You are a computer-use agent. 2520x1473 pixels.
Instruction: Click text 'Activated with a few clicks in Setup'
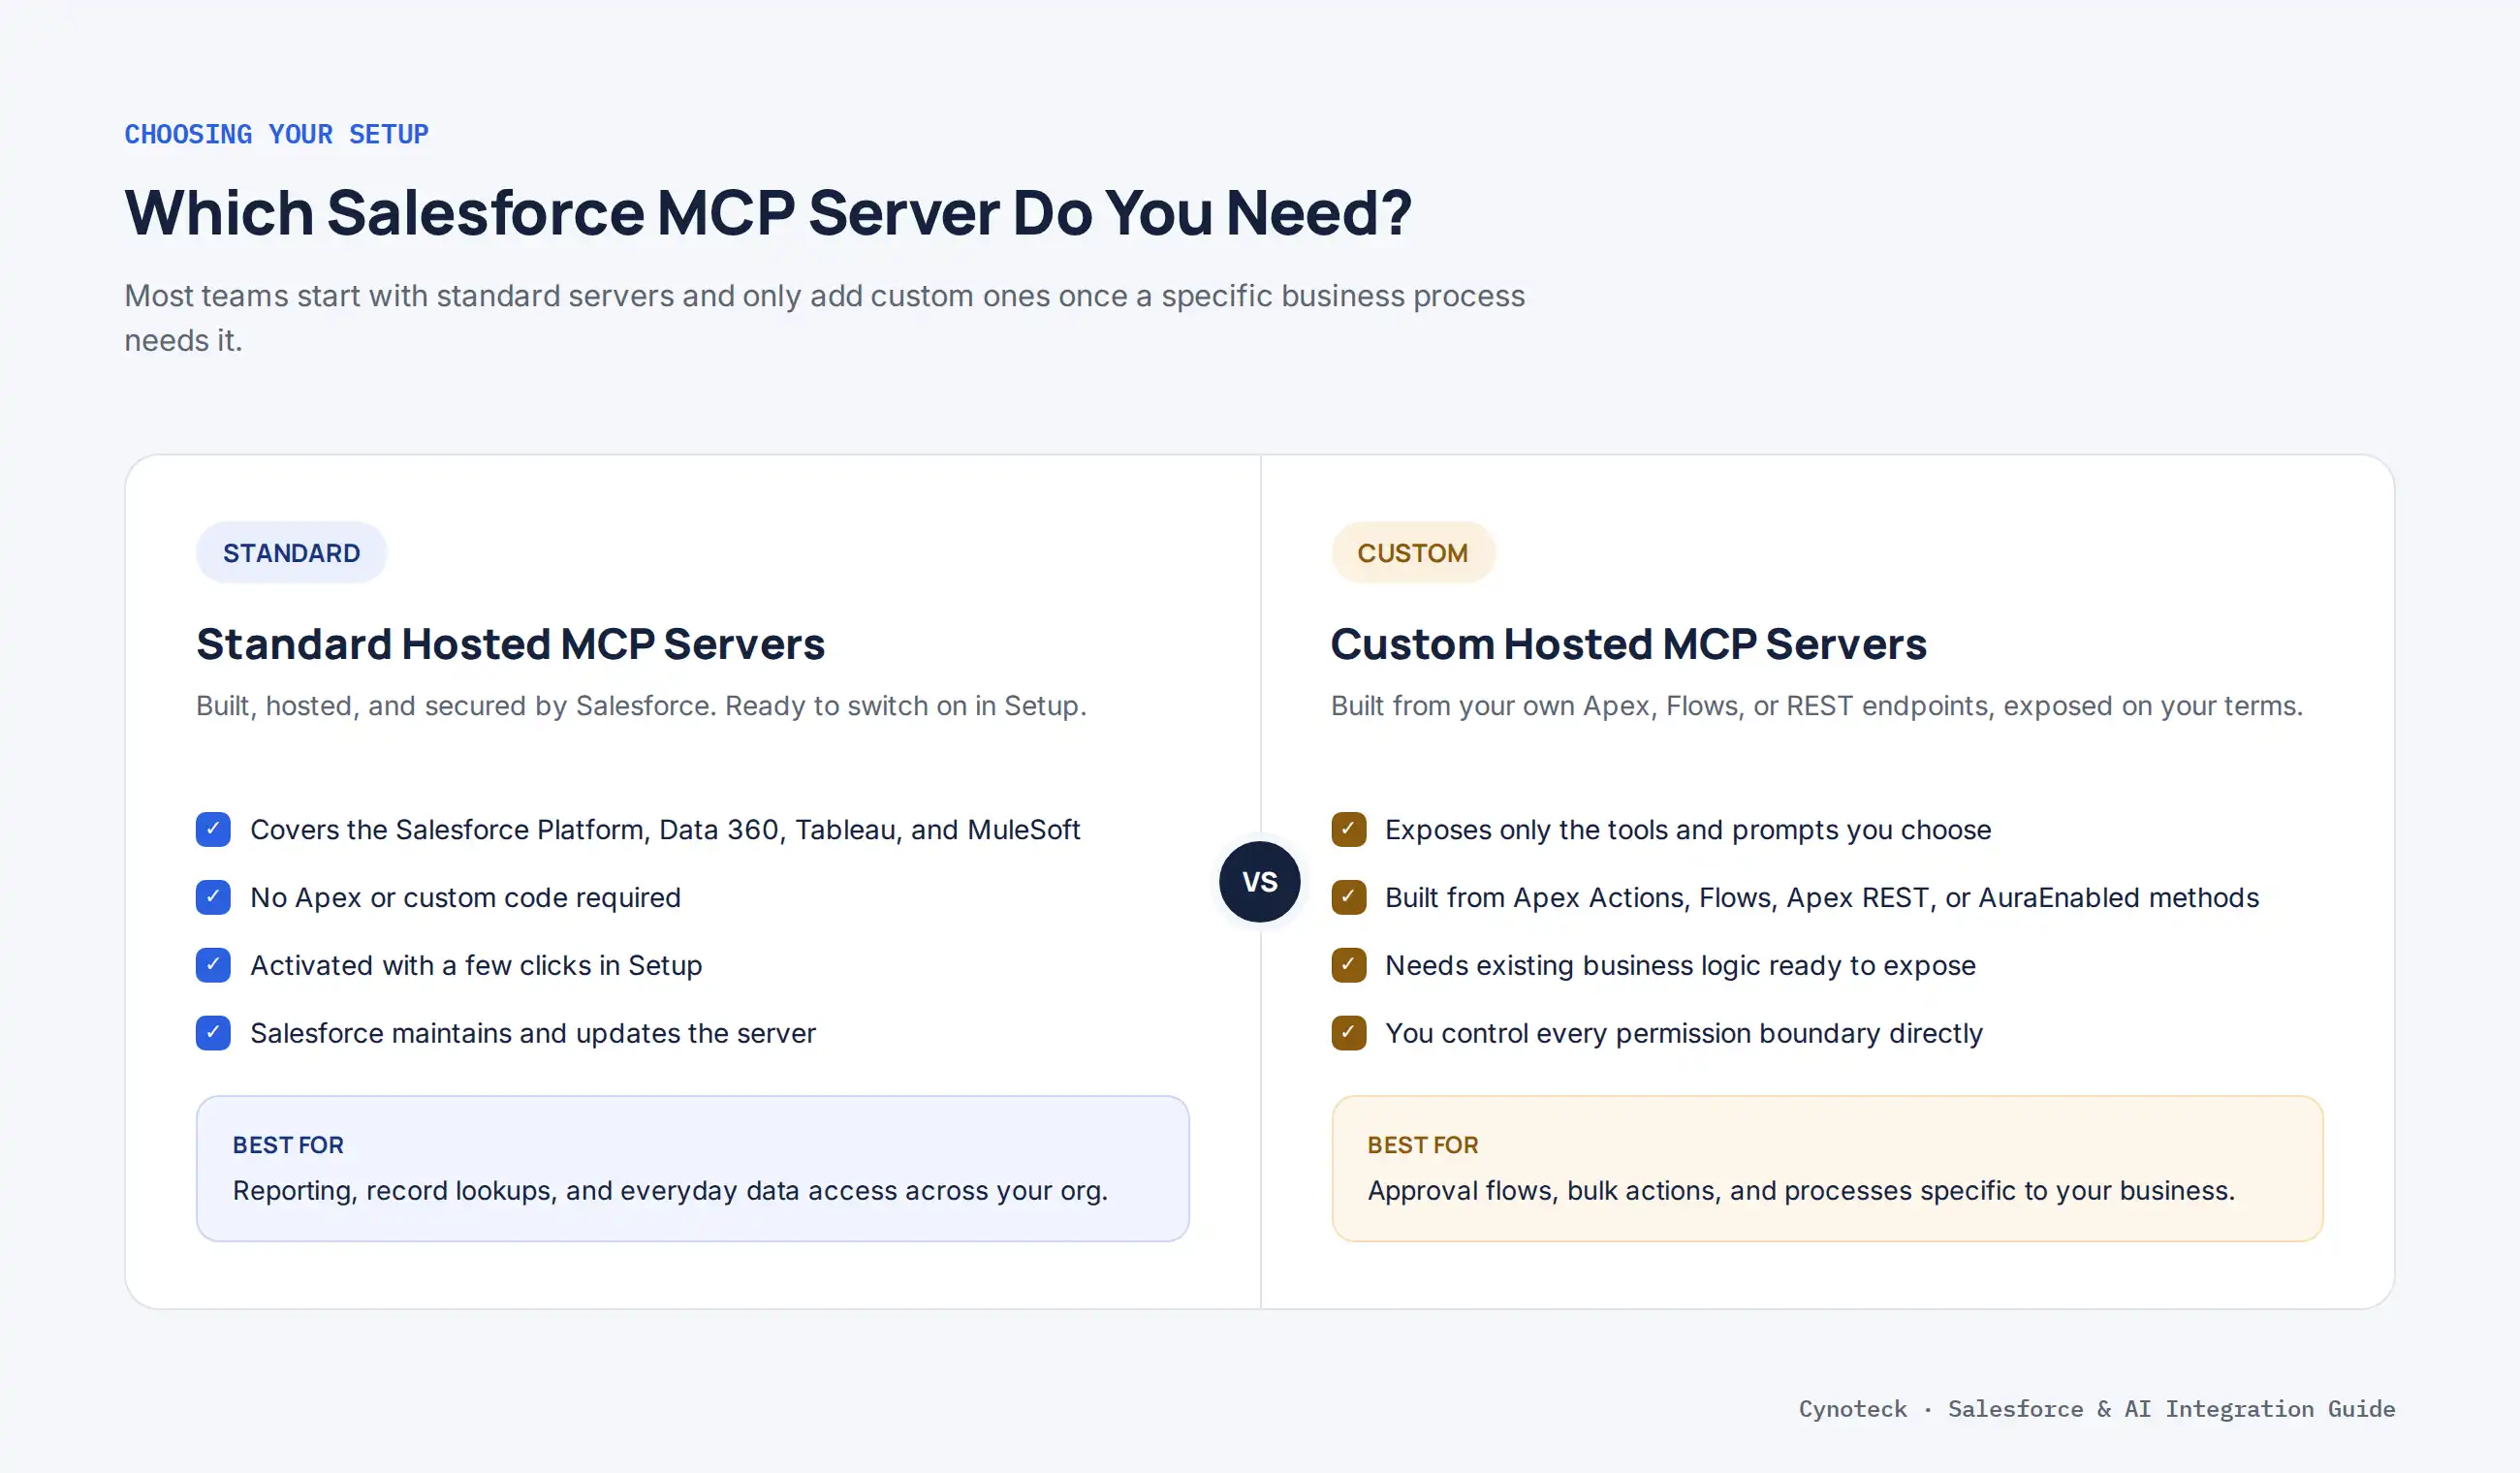coord(476,966)
